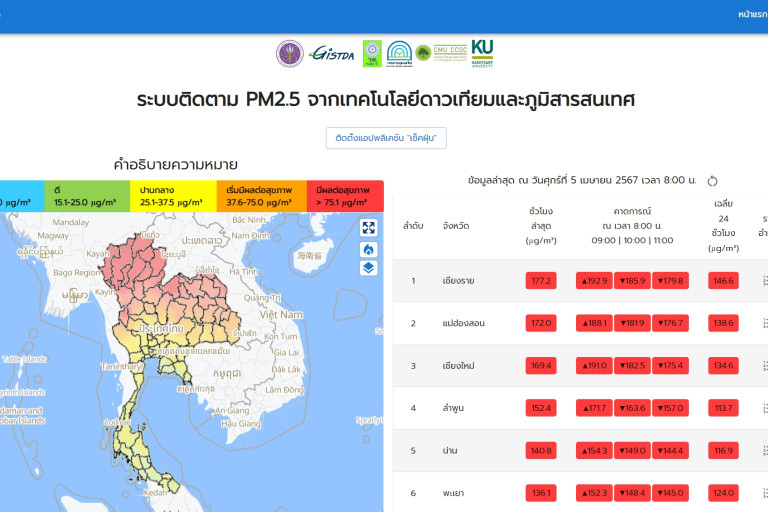Image resolution: width=768 pixels, height=512 pixels.
Task: Open the map layers stack icon
Action: 368,268
